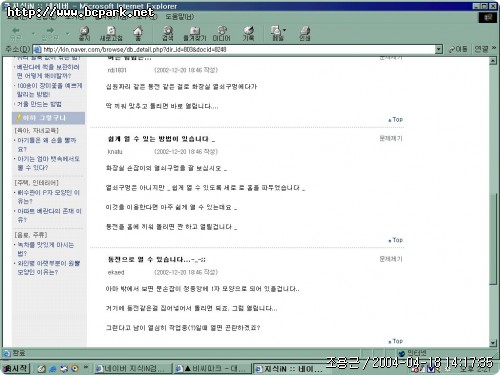
Task: Open the Favorites (즐겨찾기) toolbar icon
Action: [x=195, y=31]
